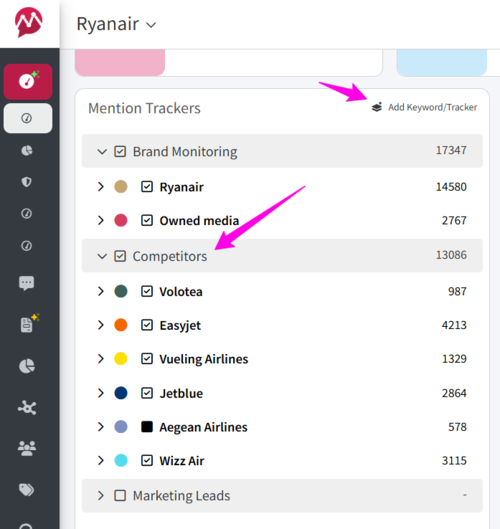Screen dimensions: 500x529
Task: Click the Volotea tracker name
Action: click(181, 291)
